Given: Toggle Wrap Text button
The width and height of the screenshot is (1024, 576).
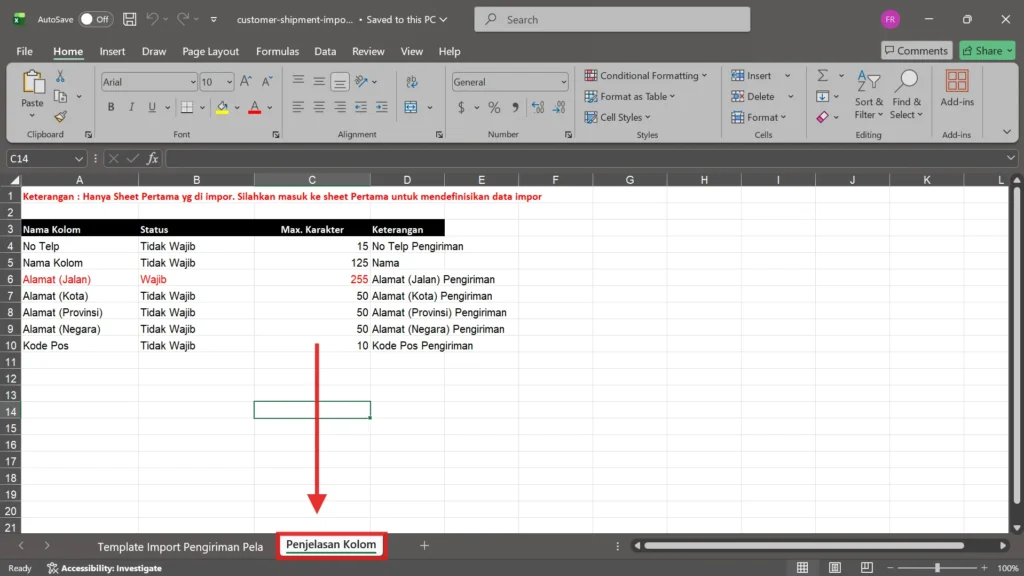Looking at the screenshot, I should coord(411,82).
